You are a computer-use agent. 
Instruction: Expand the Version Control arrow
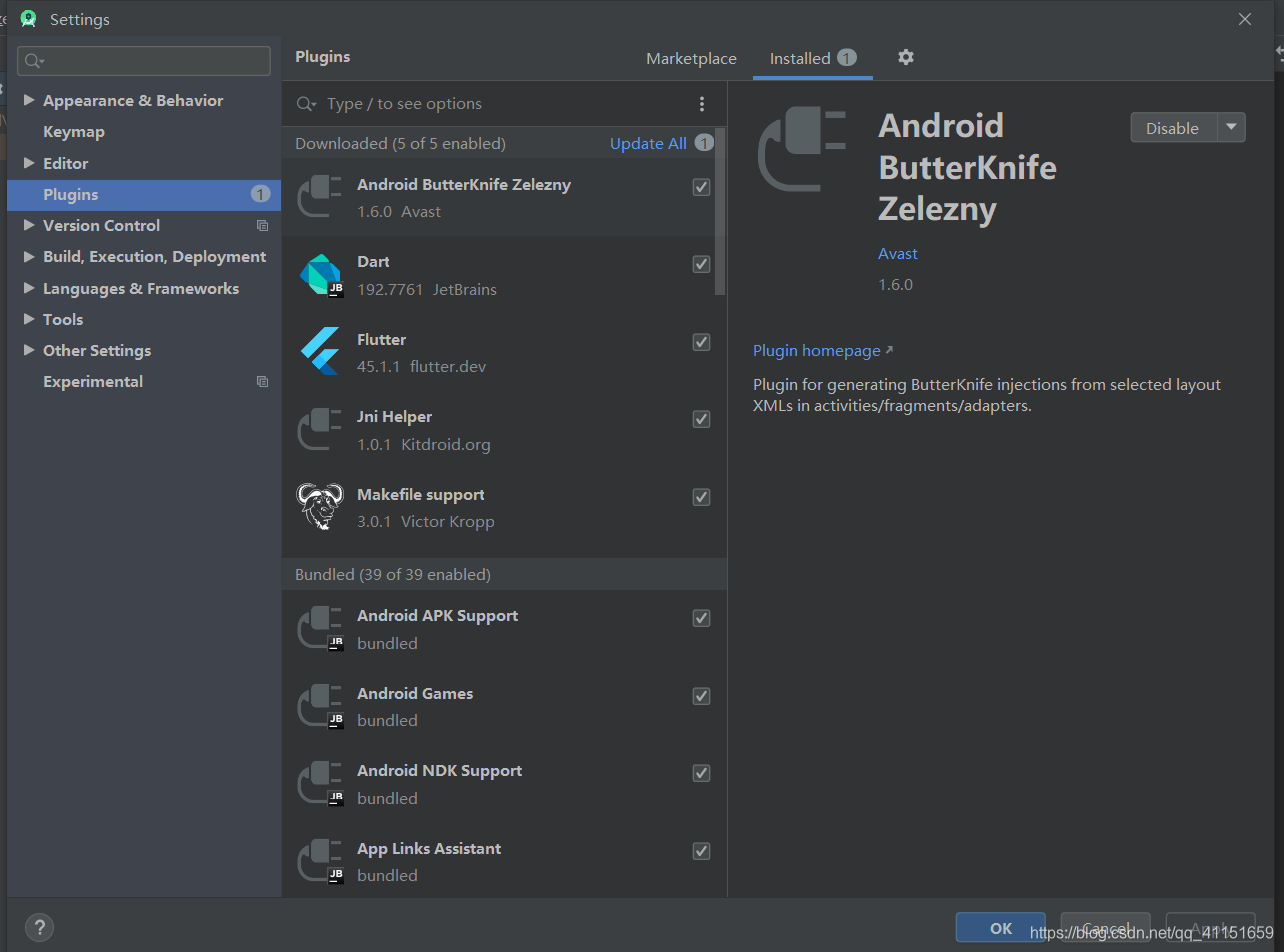click(x=29, y=226)
